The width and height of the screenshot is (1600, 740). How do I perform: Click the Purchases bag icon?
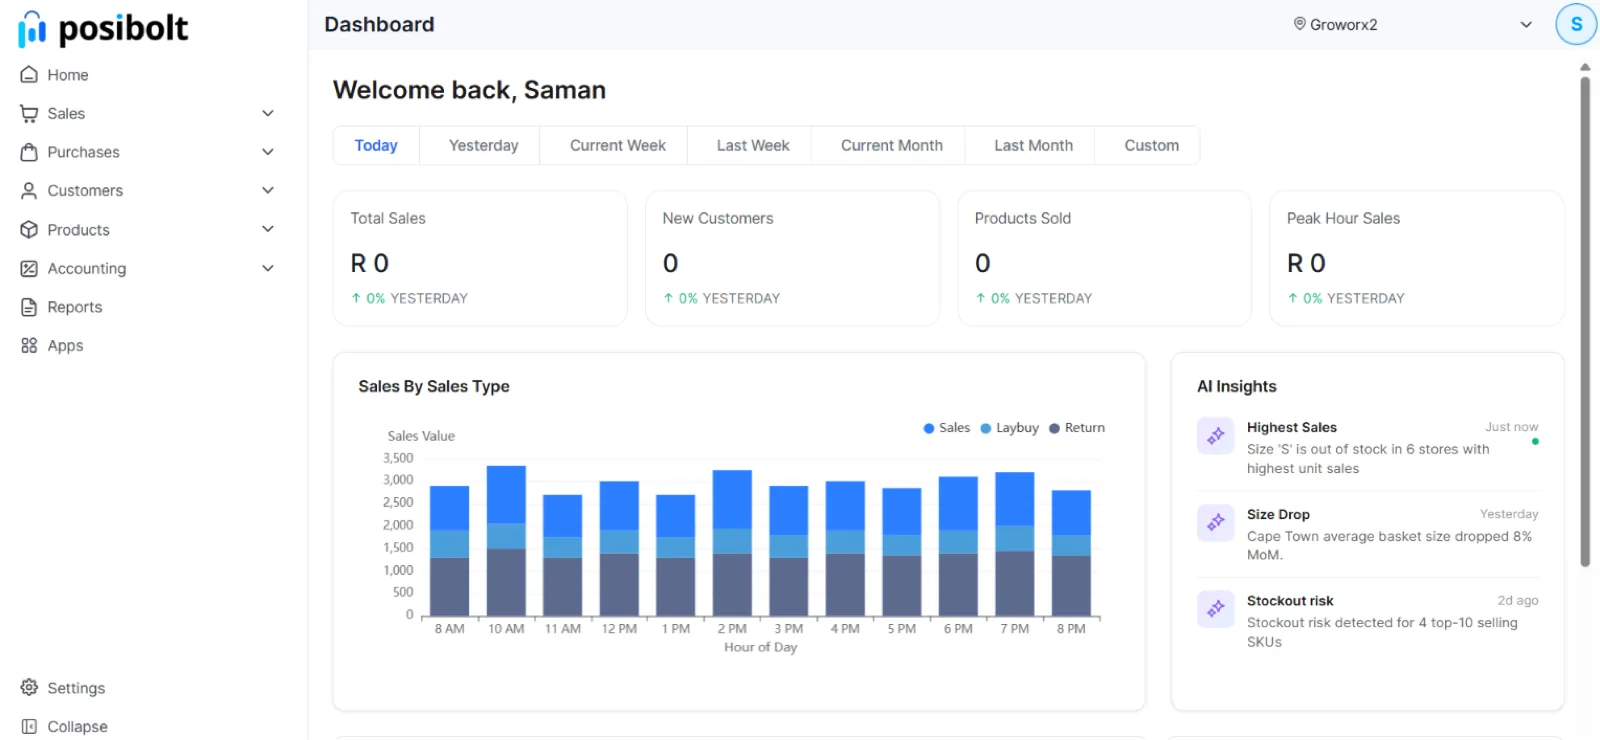tap(29, 152)
